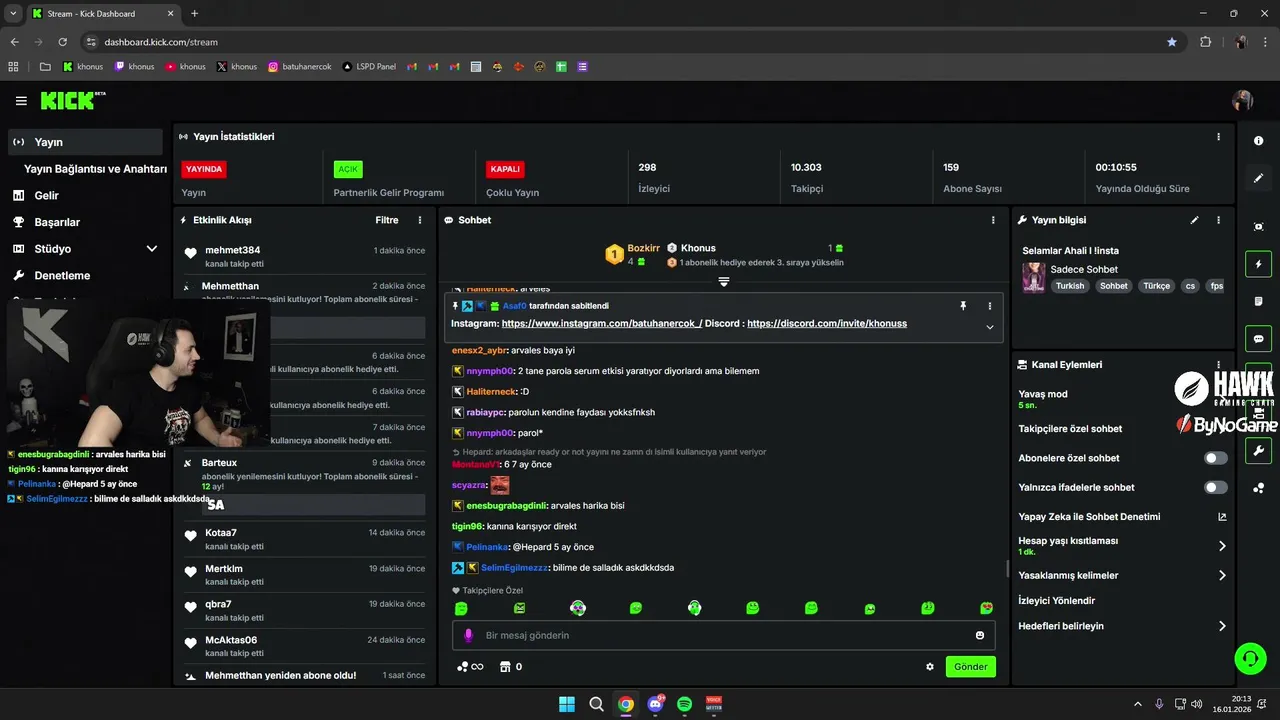Screen dimensions: 1280x720
Task: Open the Filtre option in Etkinlik Akışı
Action: [387, 220]
